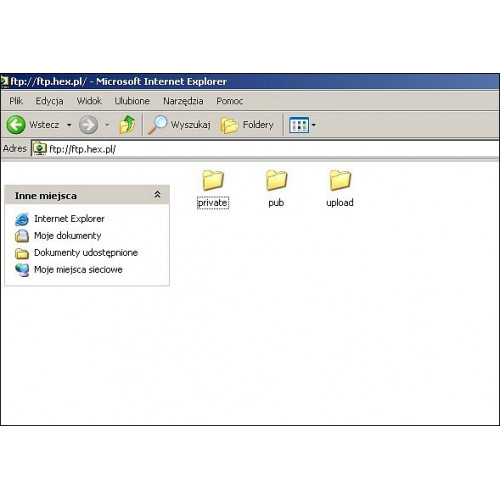
Task: Select the pub folder
Action: [x=276, y=189]
